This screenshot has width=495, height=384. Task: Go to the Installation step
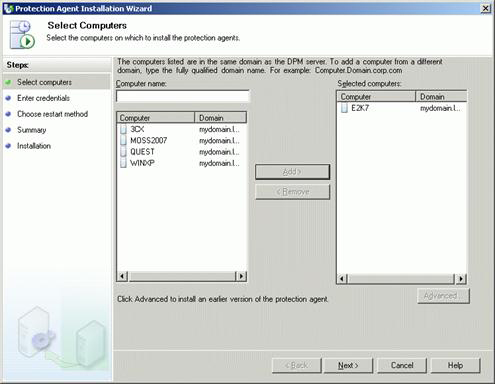tap(34, 146)
